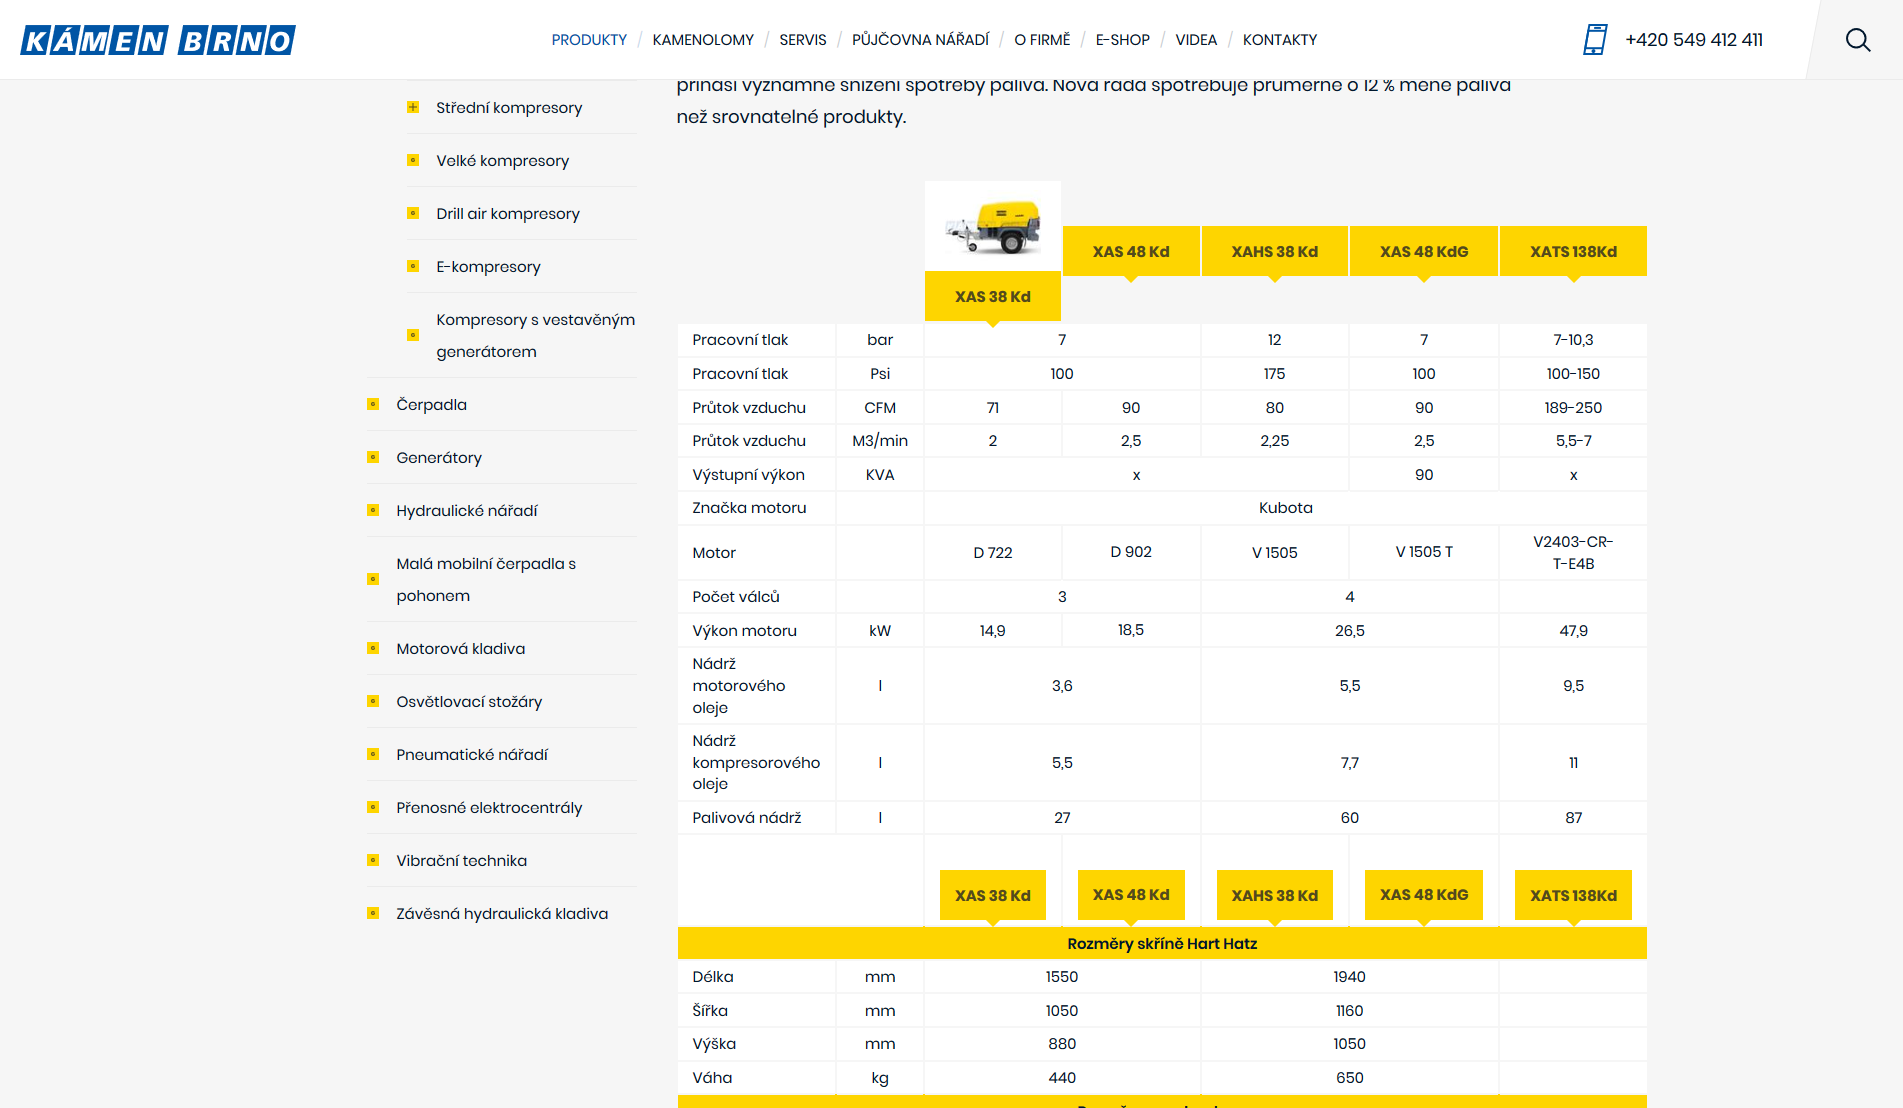The image size is (1903, 1108).
Task: Click lower XAHS 38 Kd label
Action: click(x=1275, y=895)
